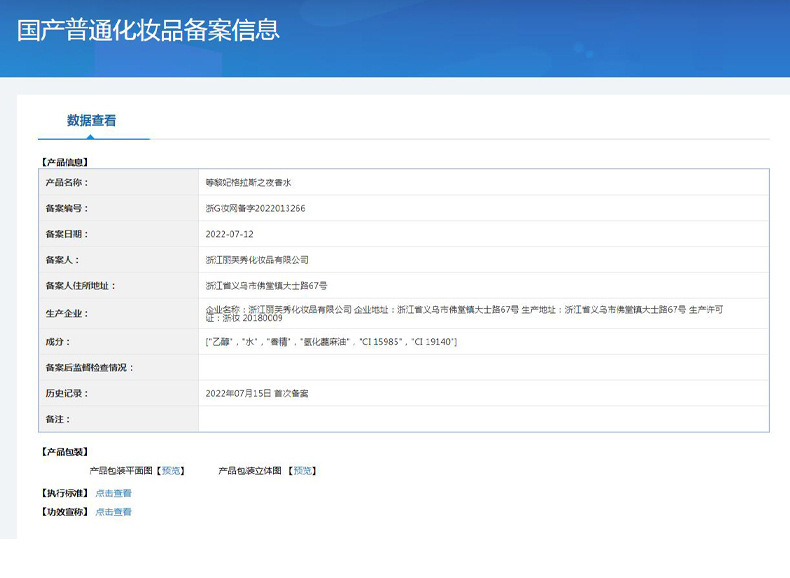Open the 功效宣称 点击查看 link
Screen dimensions: 790x578
coord(113,512)
